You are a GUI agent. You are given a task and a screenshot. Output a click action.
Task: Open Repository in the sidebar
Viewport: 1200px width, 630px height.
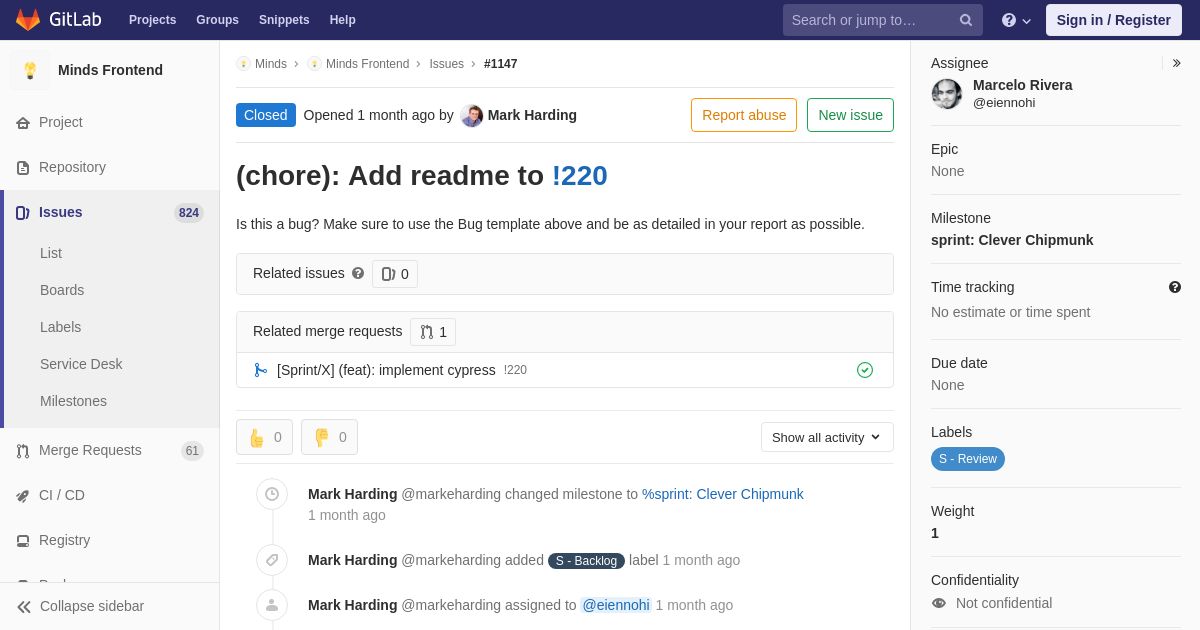(x=72, y=167)
